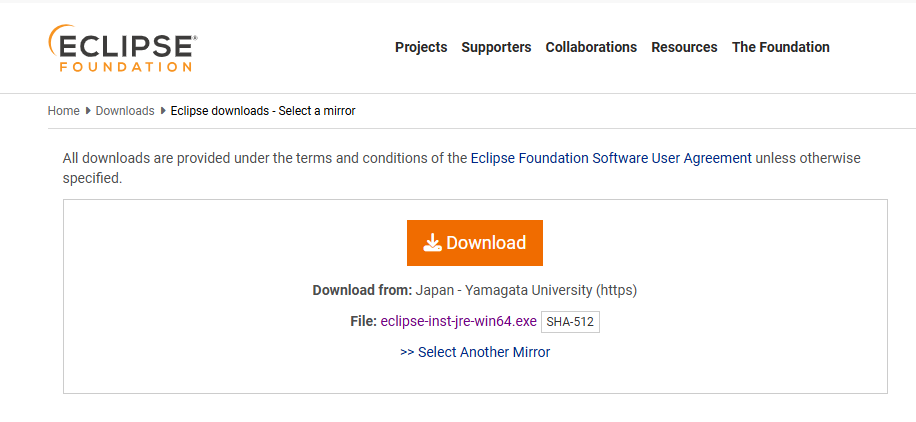Click the Eclipse Foundation logo
Screen dimensions: 916x422
[123, 49]
